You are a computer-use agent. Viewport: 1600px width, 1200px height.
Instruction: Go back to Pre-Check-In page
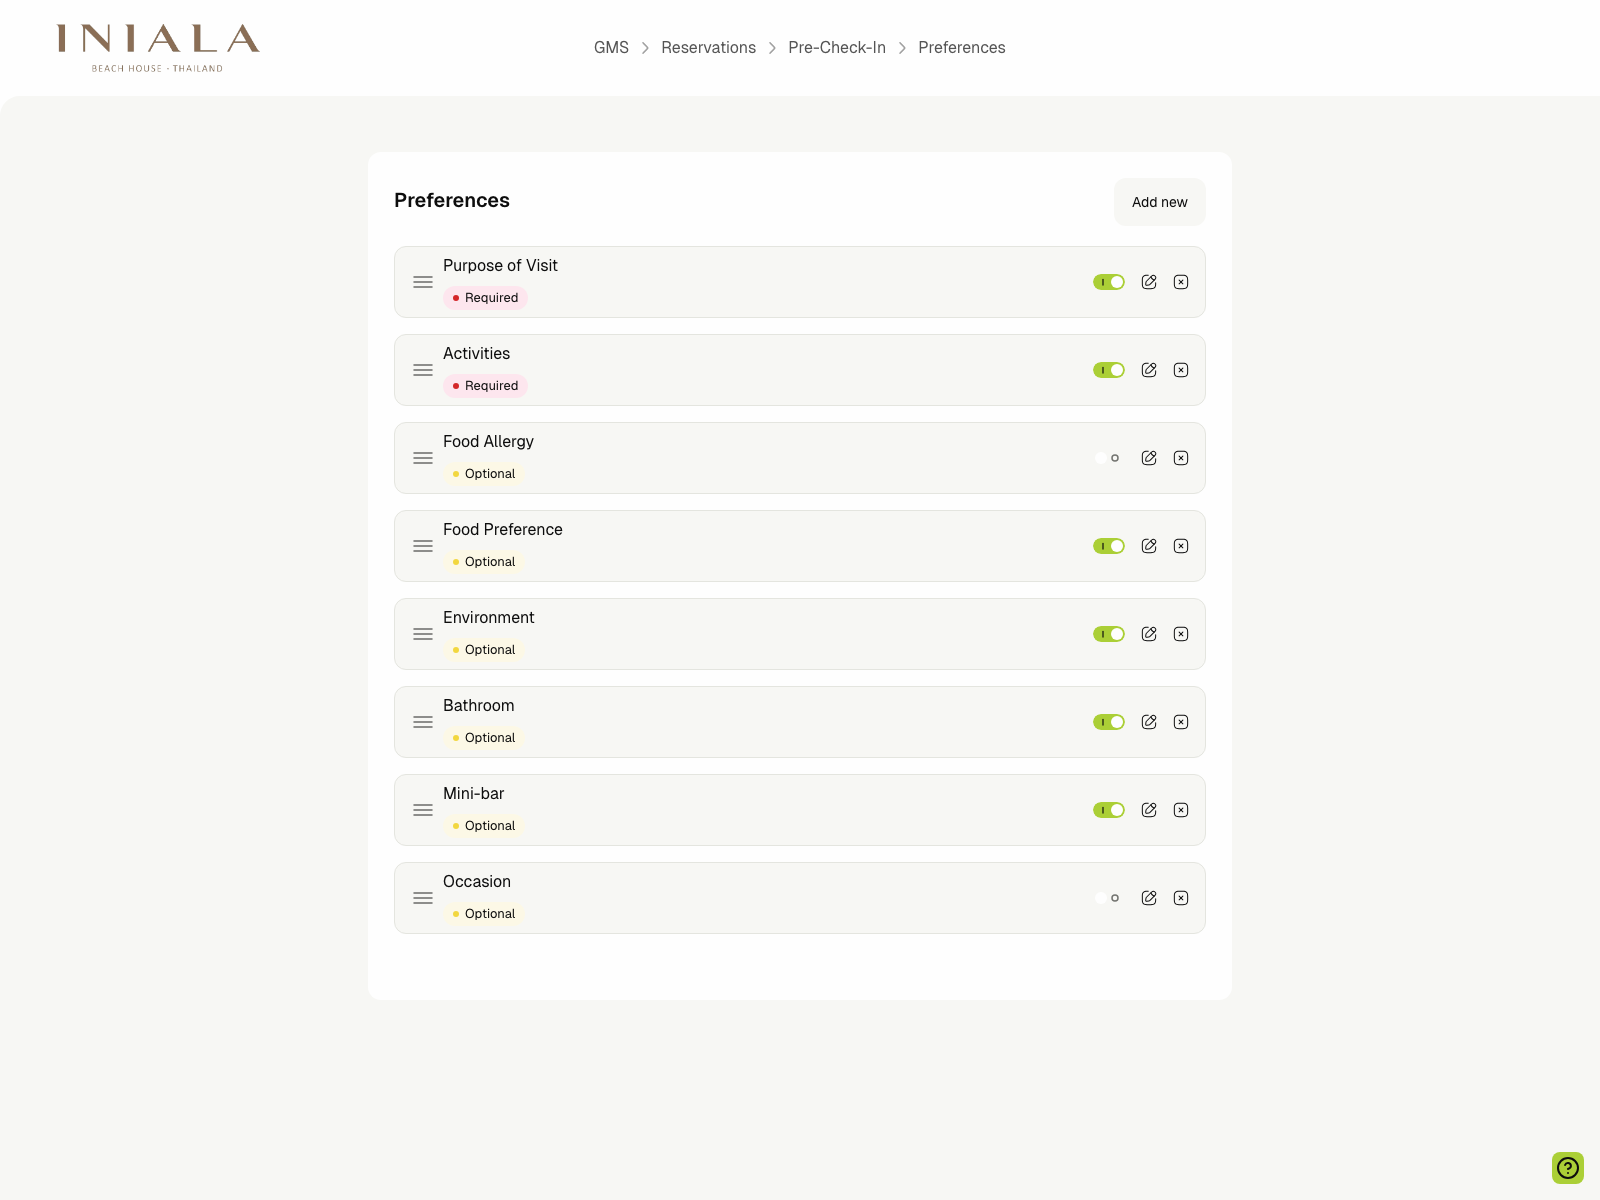click(837, 47)
